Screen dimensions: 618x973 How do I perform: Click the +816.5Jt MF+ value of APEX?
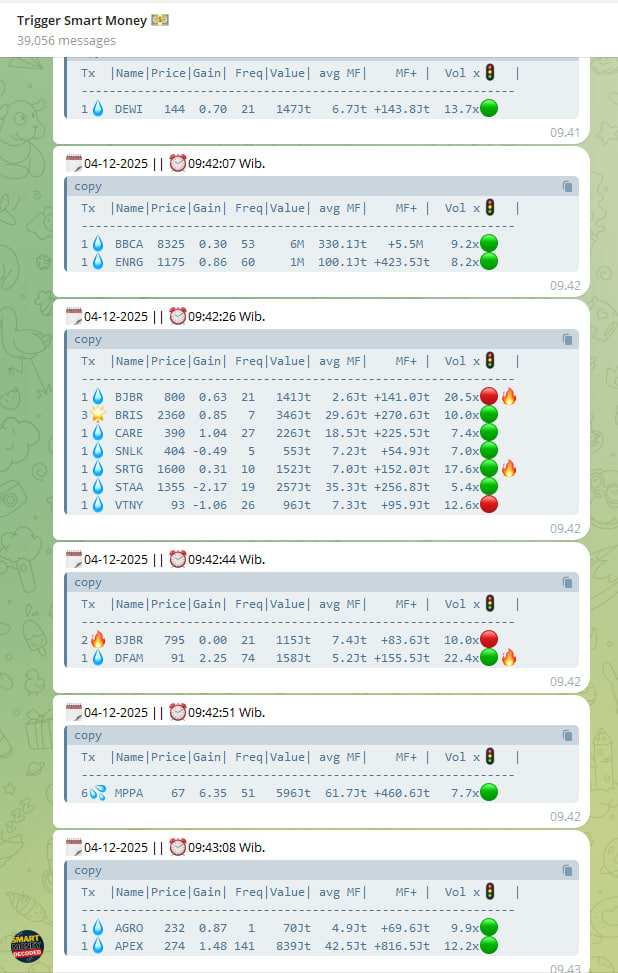click(401, 946)
